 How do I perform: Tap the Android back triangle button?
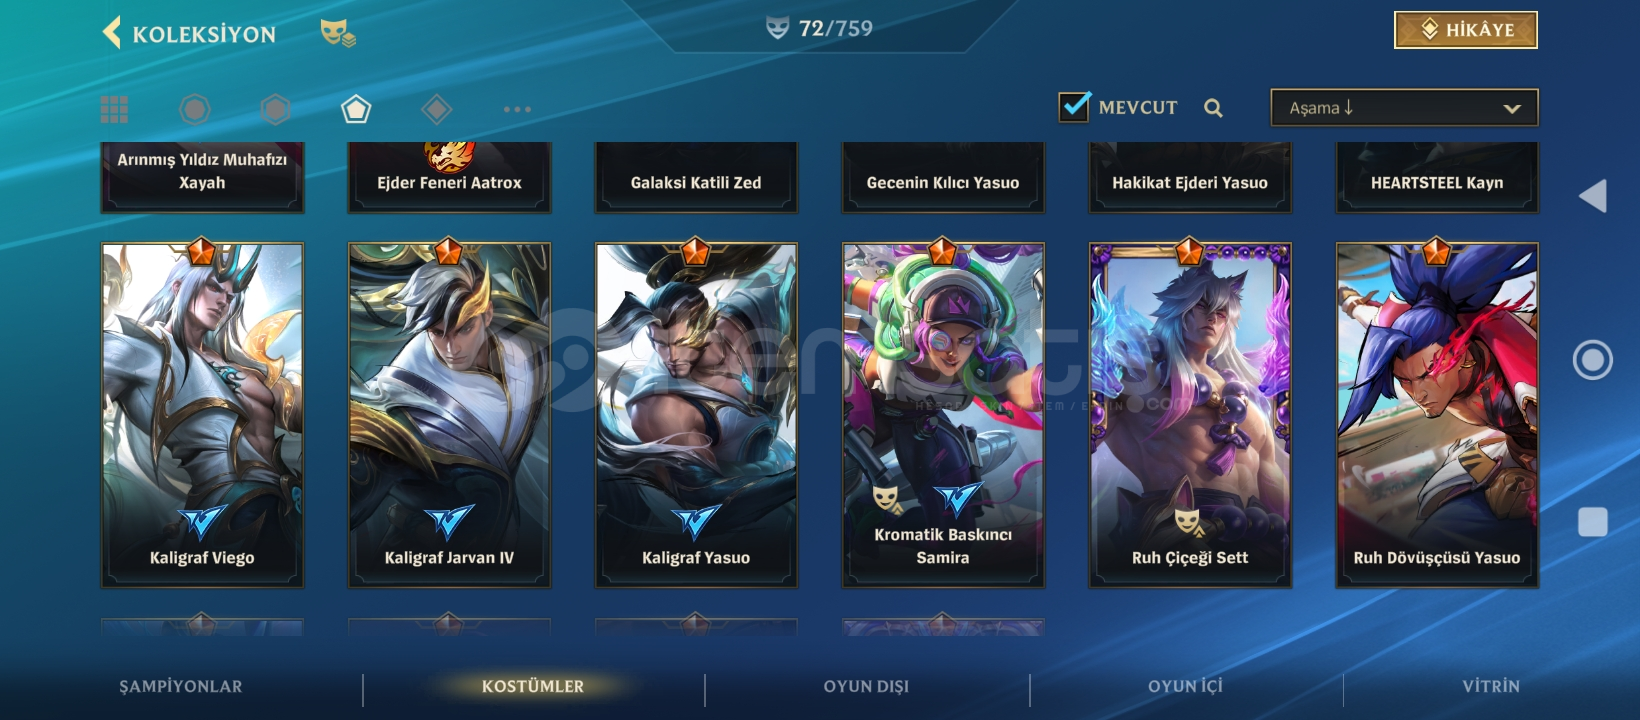click(1593, 196)
